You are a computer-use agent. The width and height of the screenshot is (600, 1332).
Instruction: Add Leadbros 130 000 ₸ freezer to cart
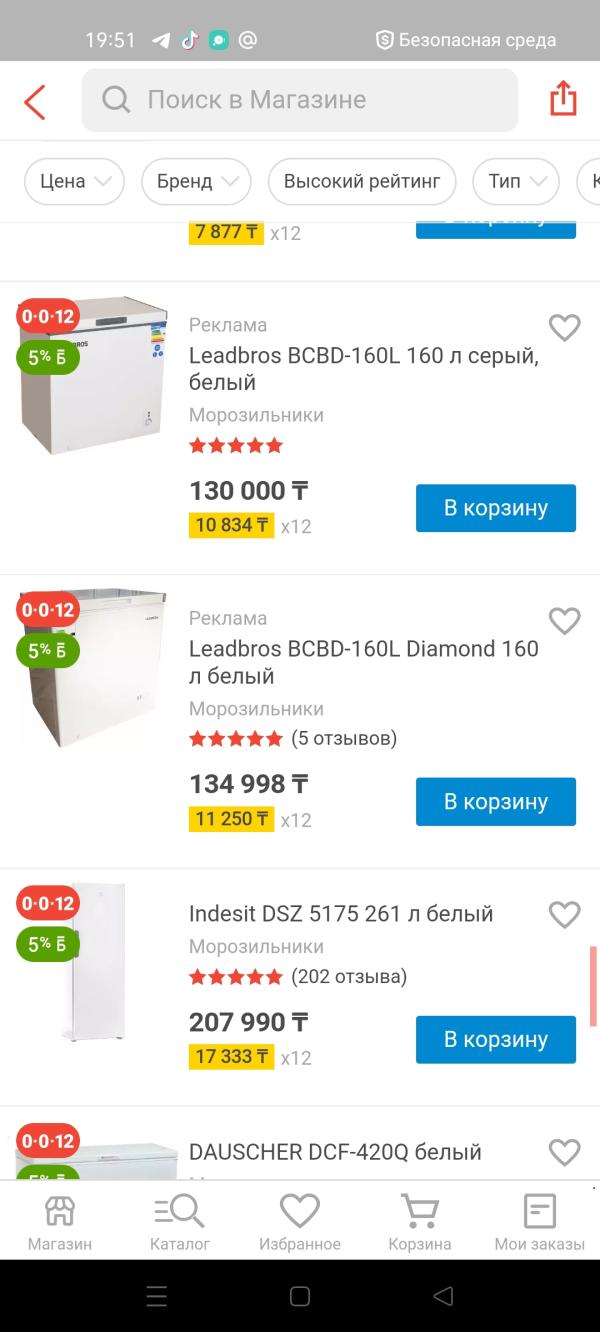[x=495, y=508]
